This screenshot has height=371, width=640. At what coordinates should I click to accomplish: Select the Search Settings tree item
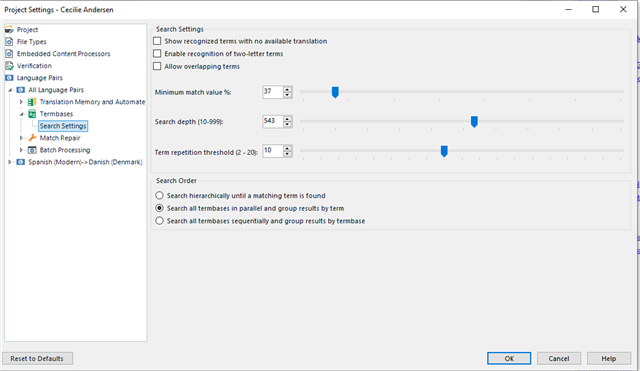pos(63,126)
